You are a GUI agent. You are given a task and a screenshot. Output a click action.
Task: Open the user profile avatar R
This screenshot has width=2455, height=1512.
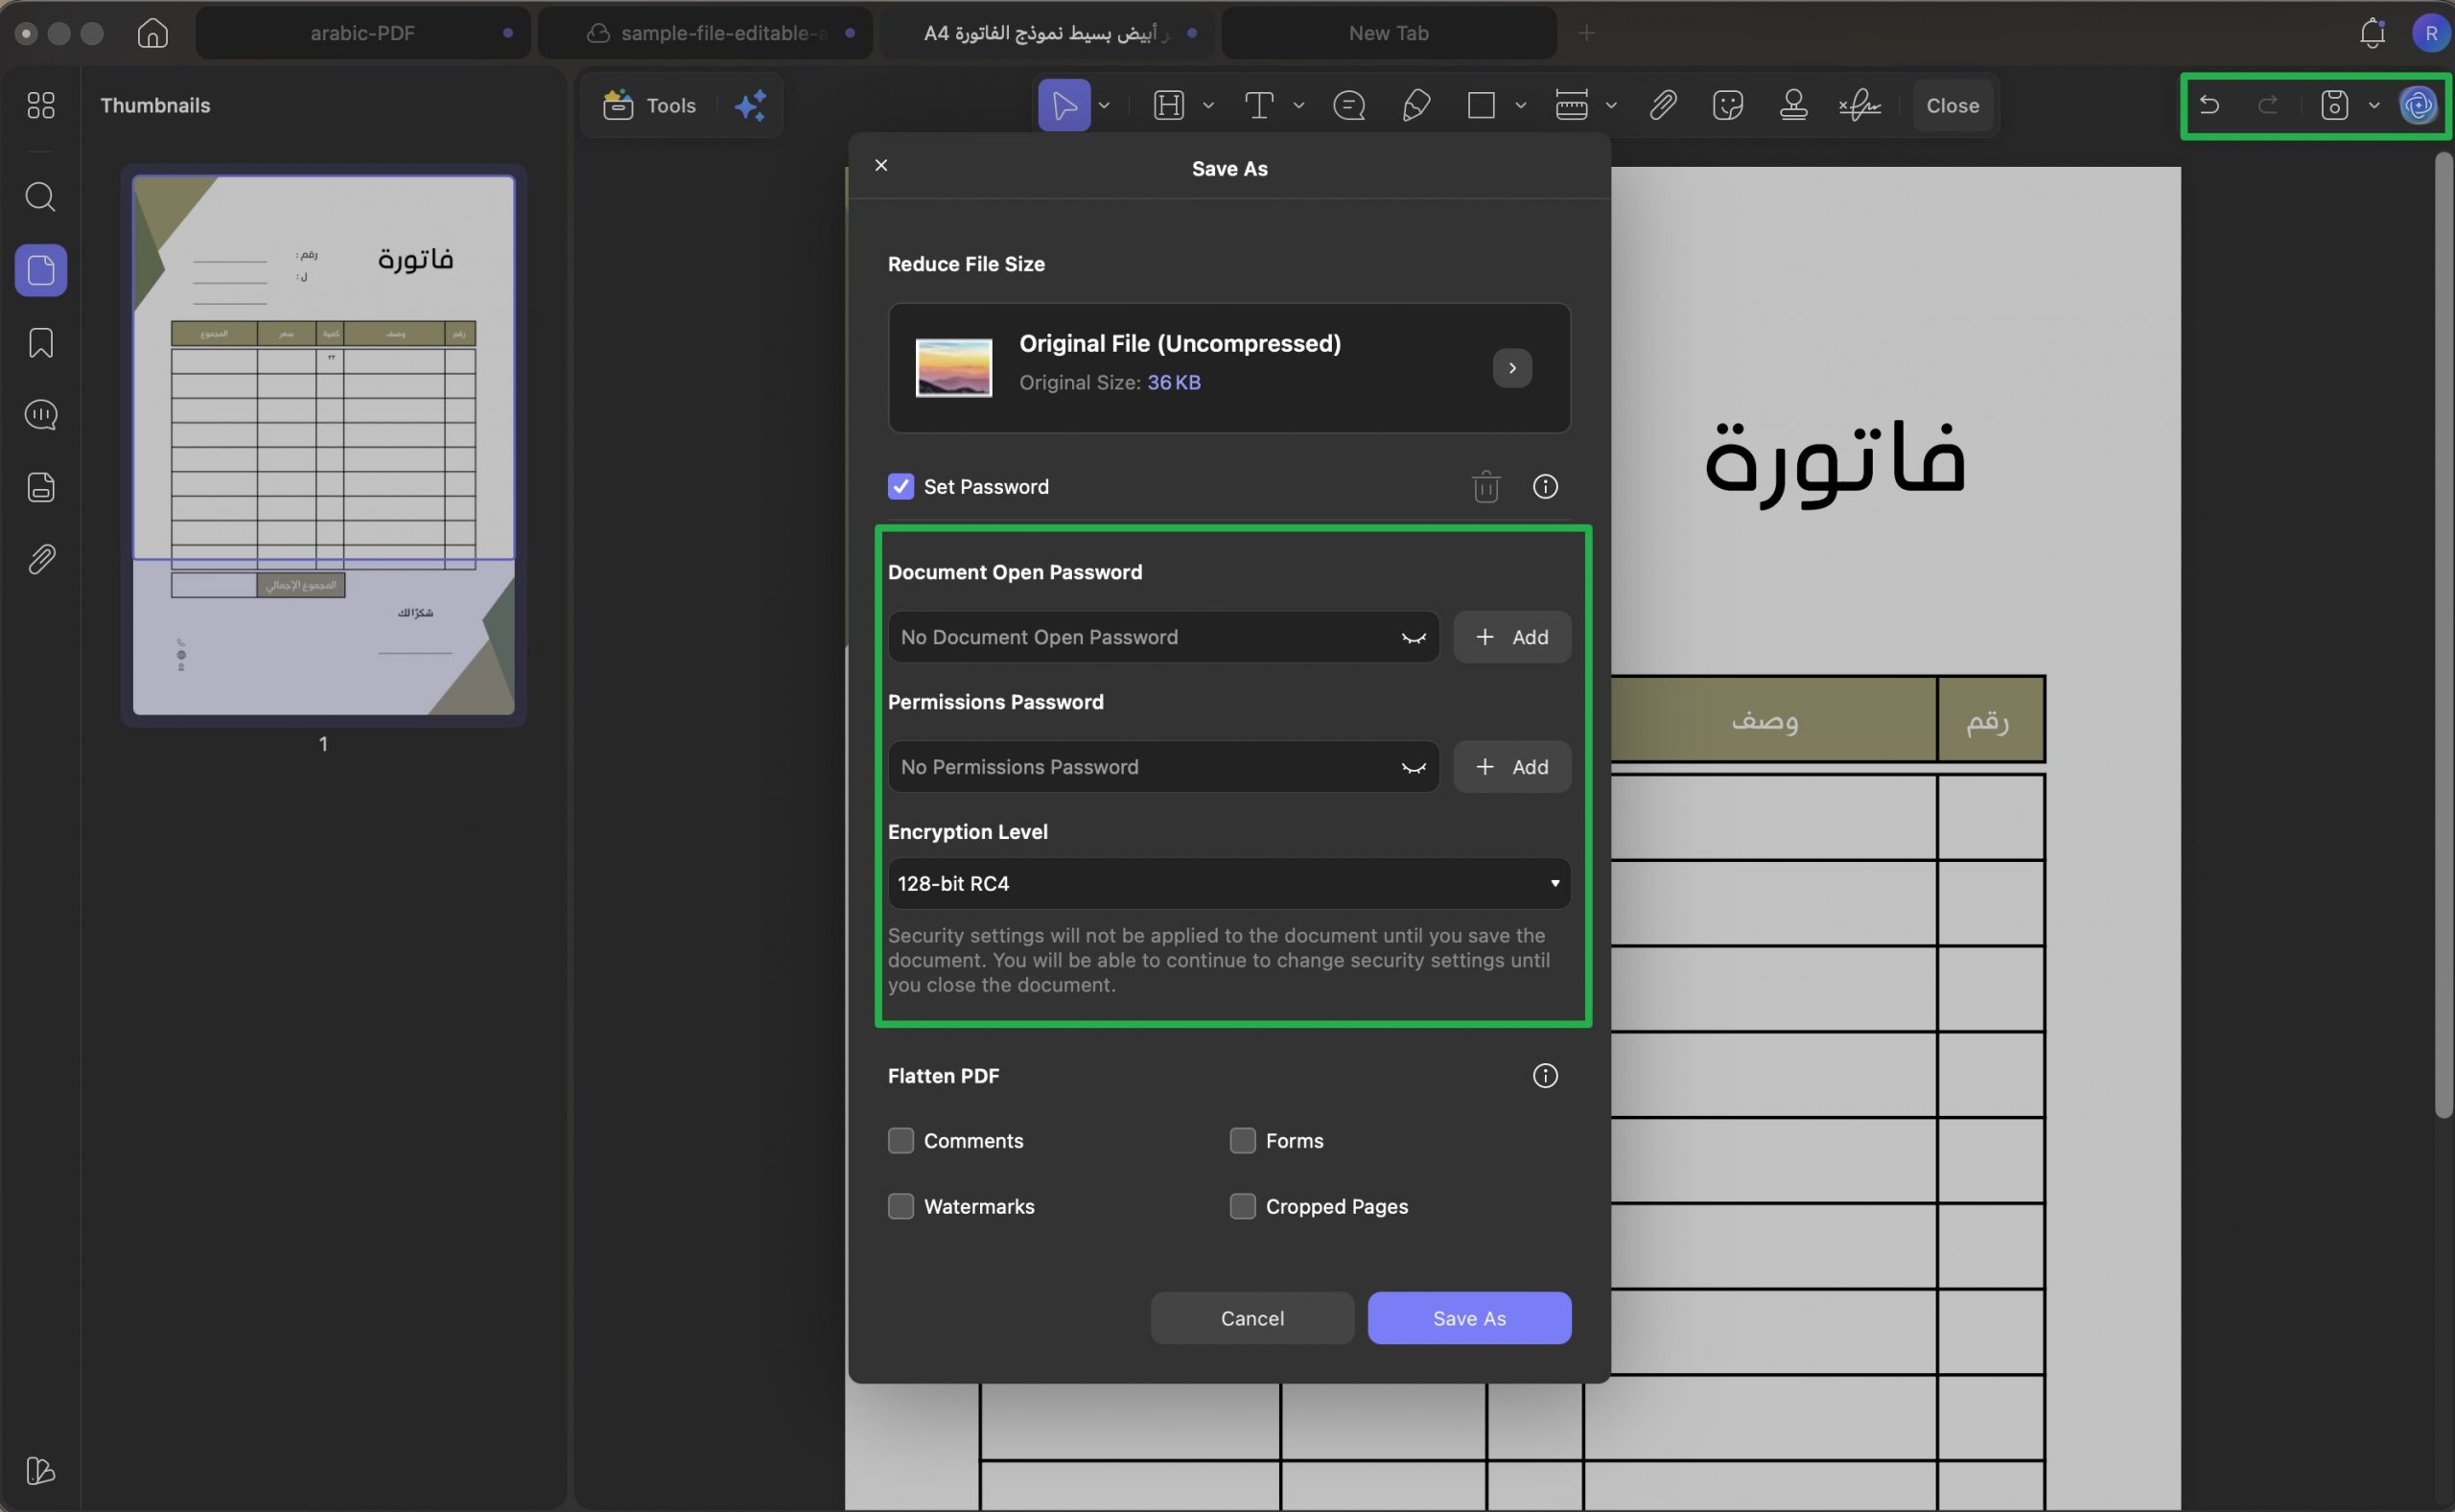(x=2430, y=33)
